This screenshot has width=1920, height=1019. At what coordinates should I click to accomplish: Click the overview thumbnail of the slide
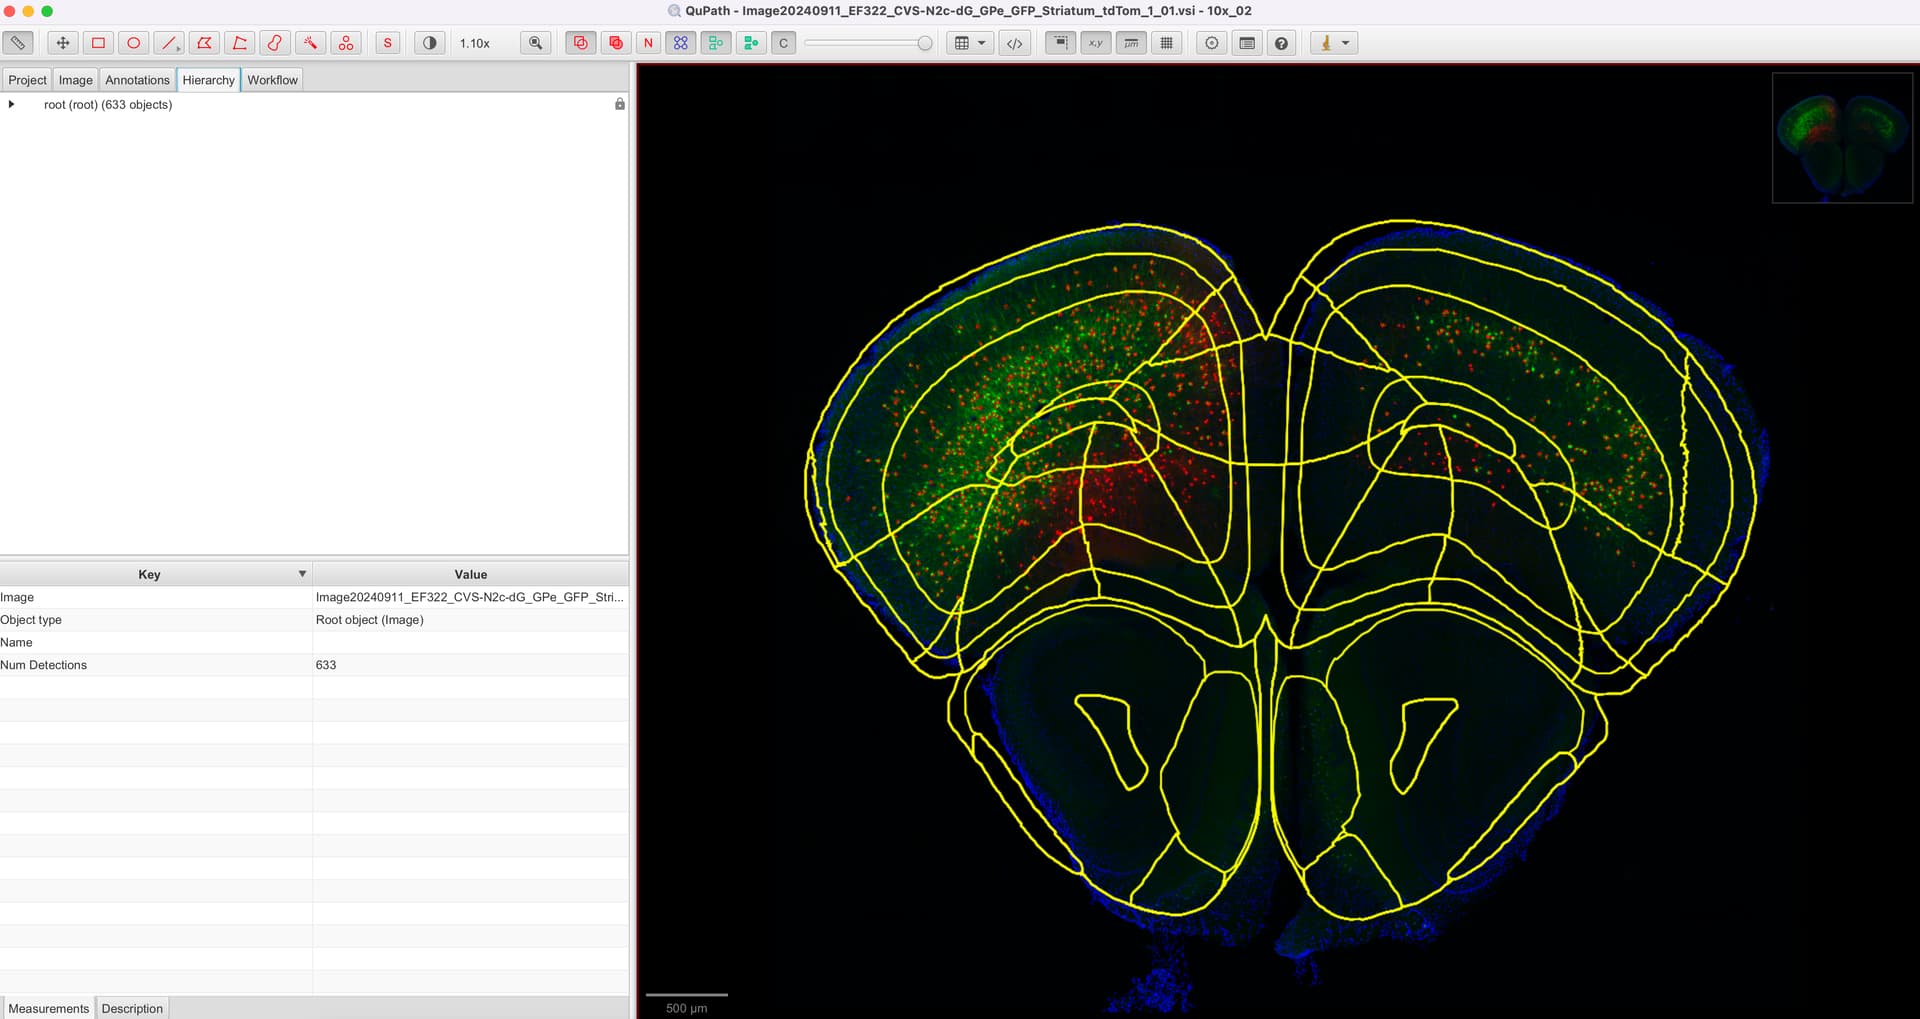(x=1842, y=136)
